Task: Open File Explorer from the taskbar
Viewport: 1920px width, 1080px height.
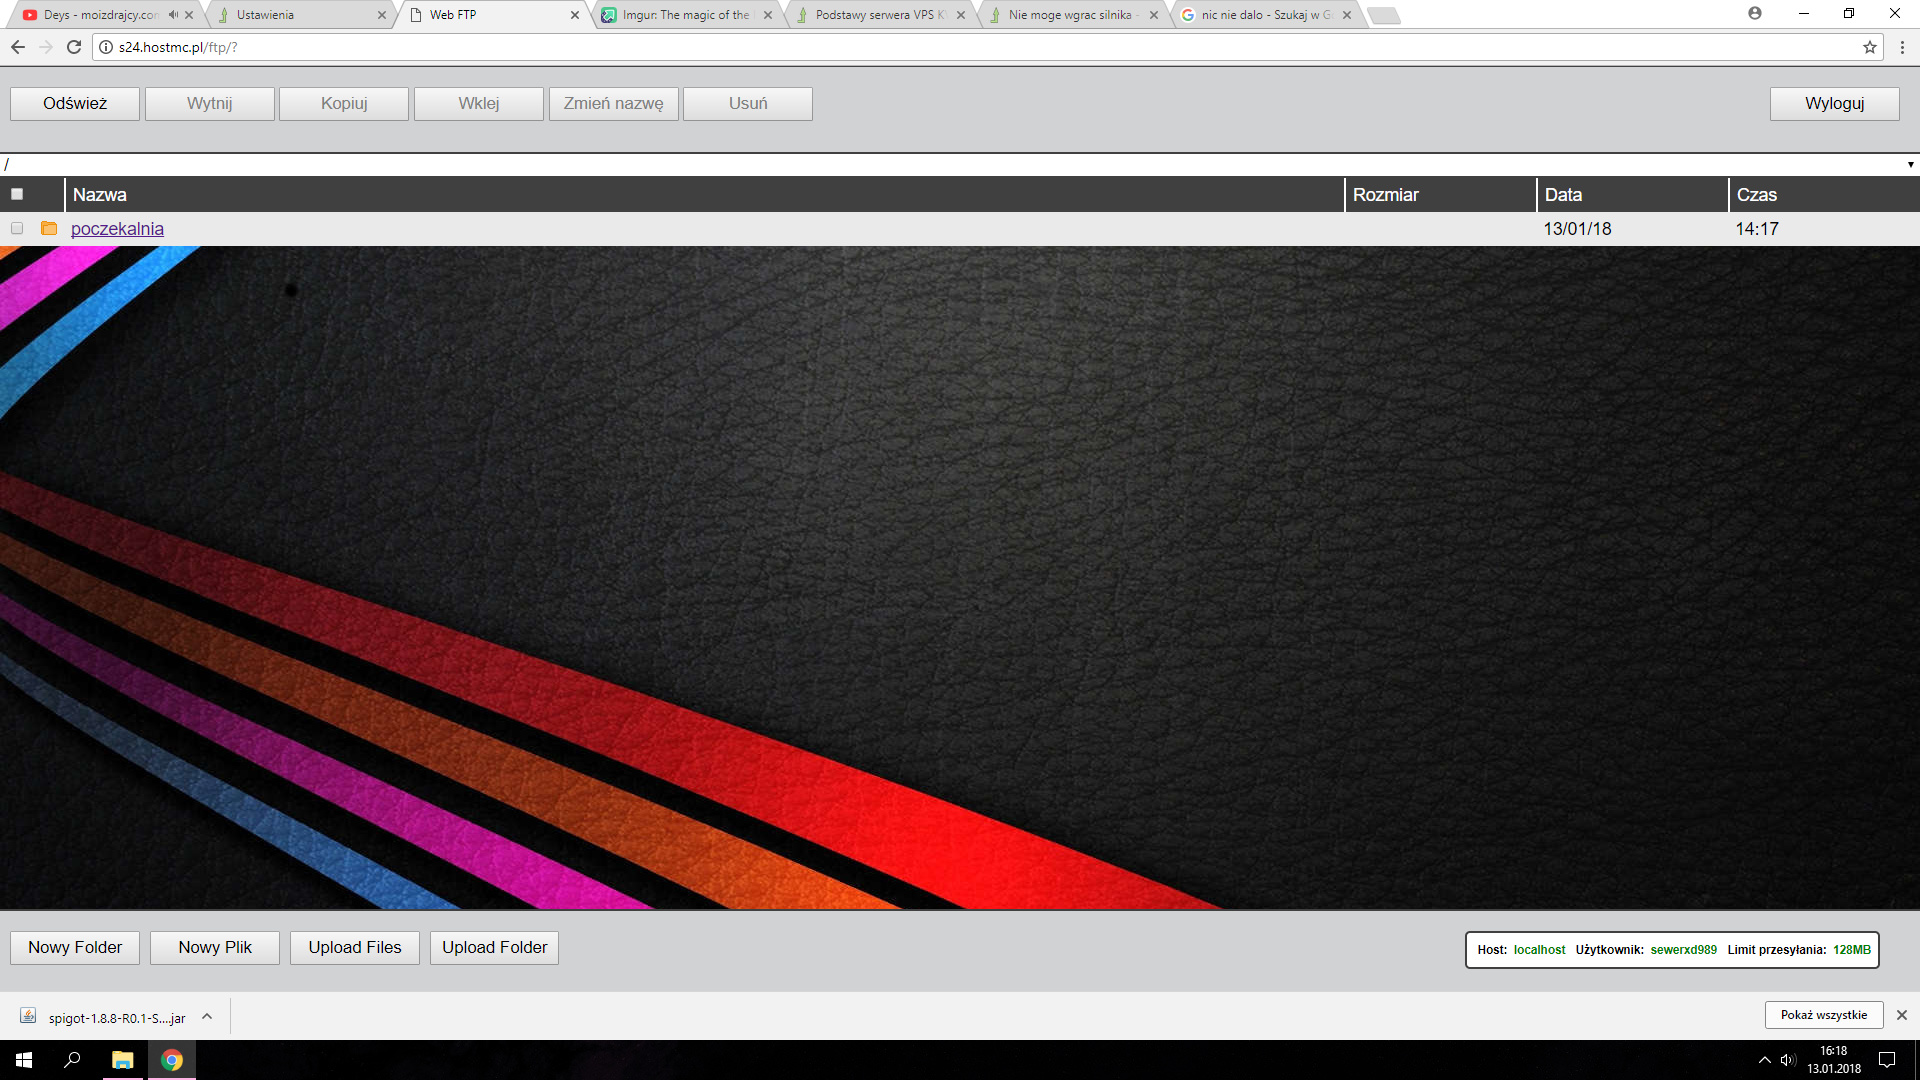Action: (122, 1060)
